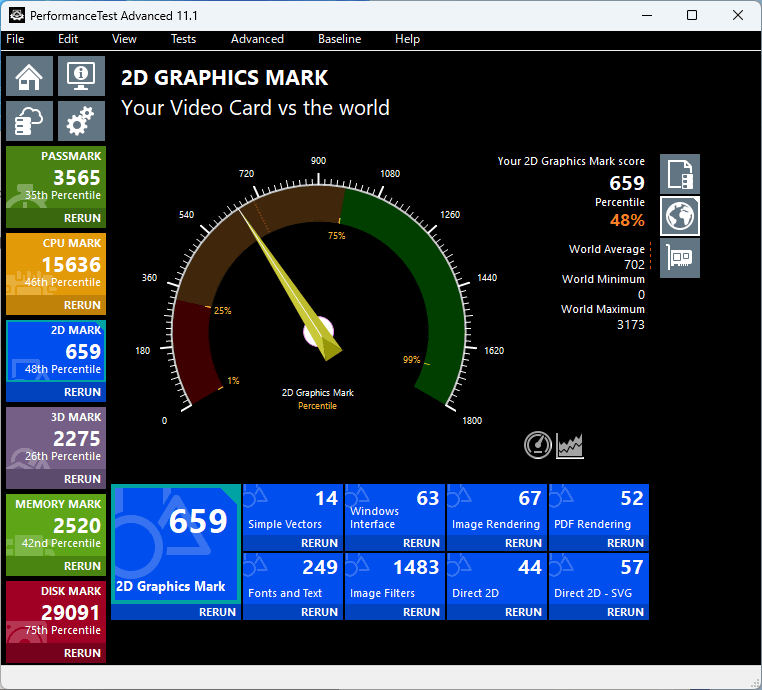Viewport: 762px width, 690px height.
Task: Open the Baseline menu
Action: (339, 39)
